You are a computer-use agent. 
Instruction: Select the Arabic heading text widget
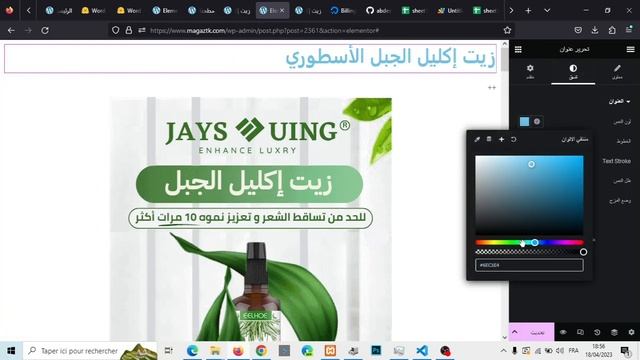(250, 58)
